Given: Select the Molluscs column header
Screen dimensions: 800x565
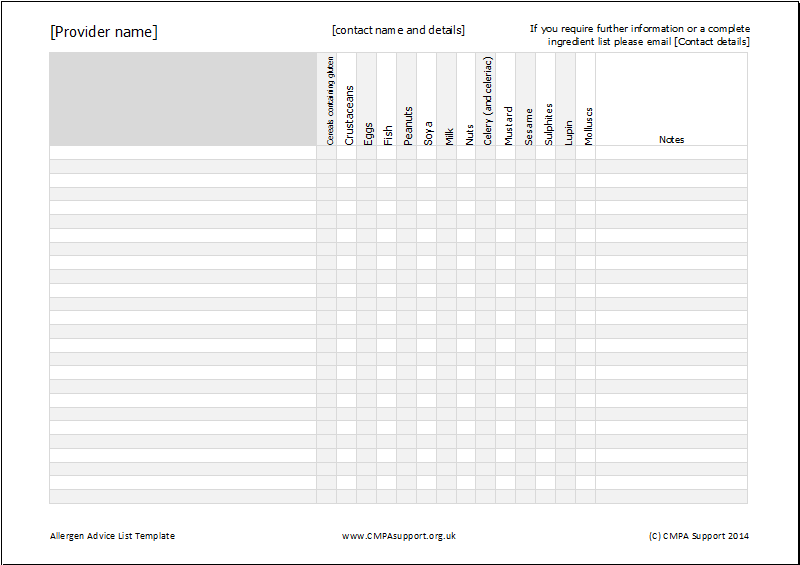Looking at the screenshot, I should (588, 126).
